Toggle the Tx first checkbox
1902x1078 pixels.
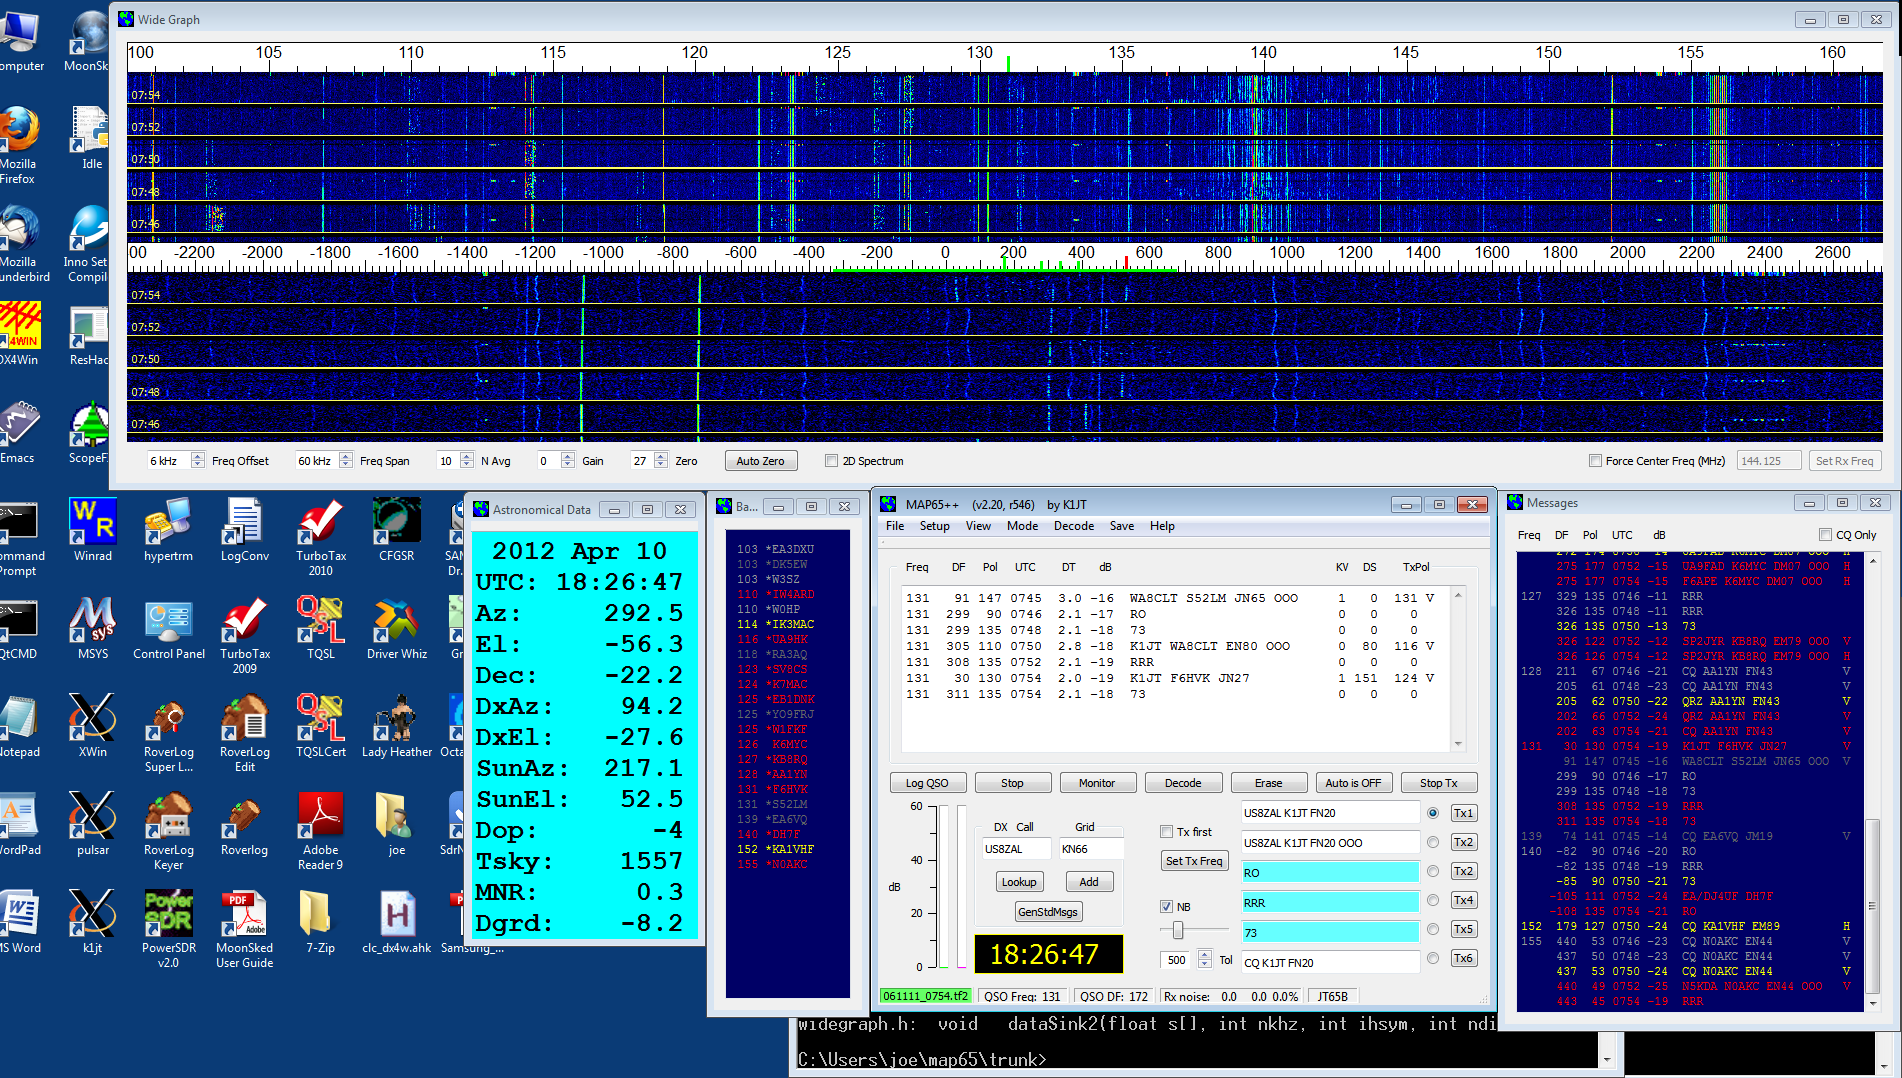pyautogui.click(x=1166, y=832)
